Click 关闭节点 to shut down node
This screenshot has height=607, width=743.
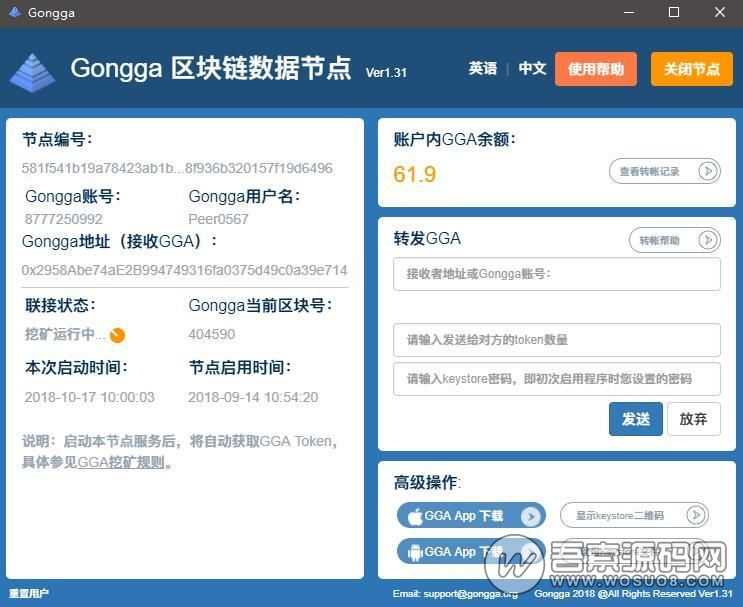click(x=691, y=69)
